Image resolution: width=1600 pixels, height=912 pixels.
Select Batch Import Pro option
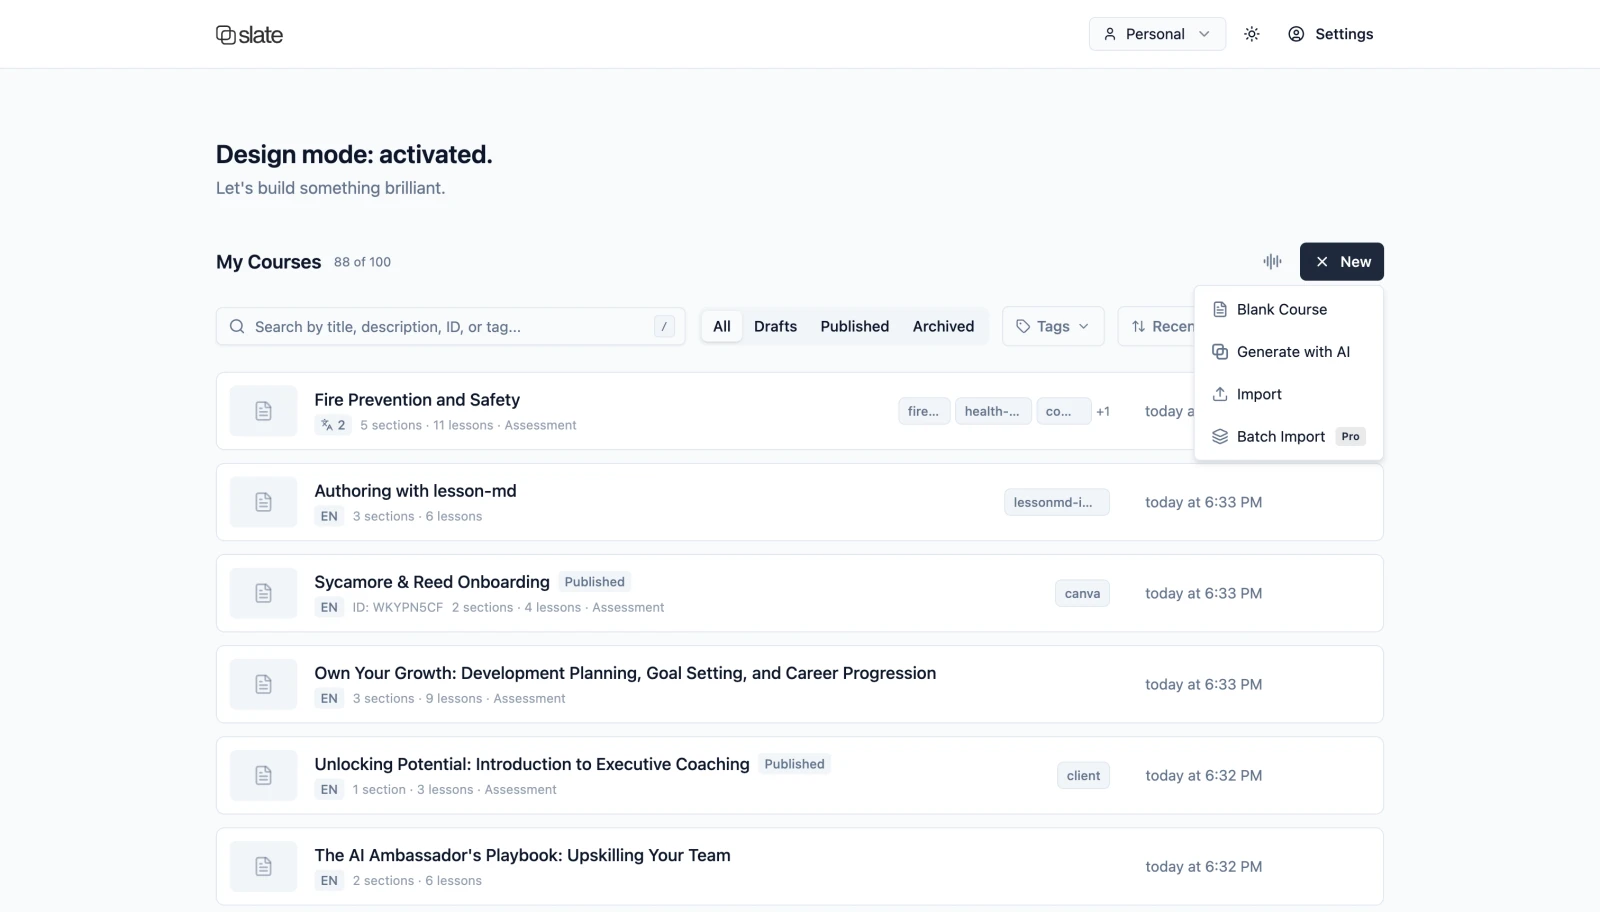(x=1288, y=437)
